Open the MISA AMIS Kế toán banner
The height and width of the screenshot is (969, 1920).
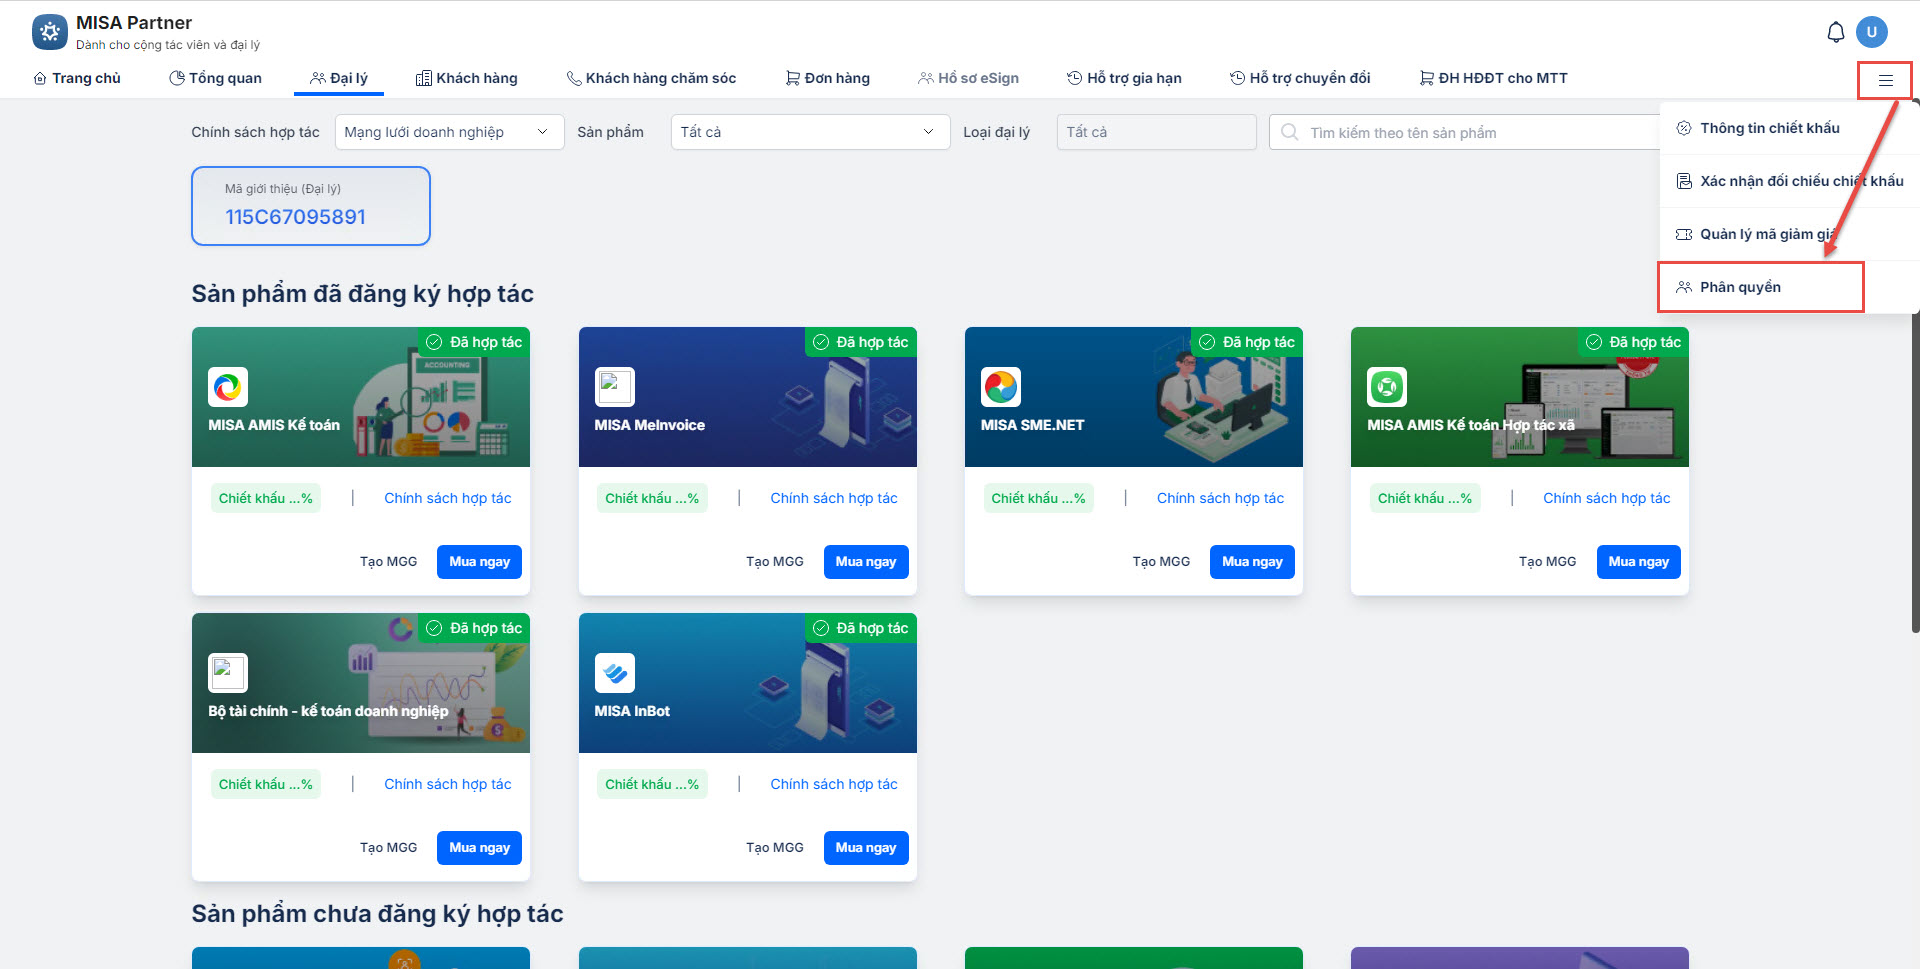[x=361, y=397]
